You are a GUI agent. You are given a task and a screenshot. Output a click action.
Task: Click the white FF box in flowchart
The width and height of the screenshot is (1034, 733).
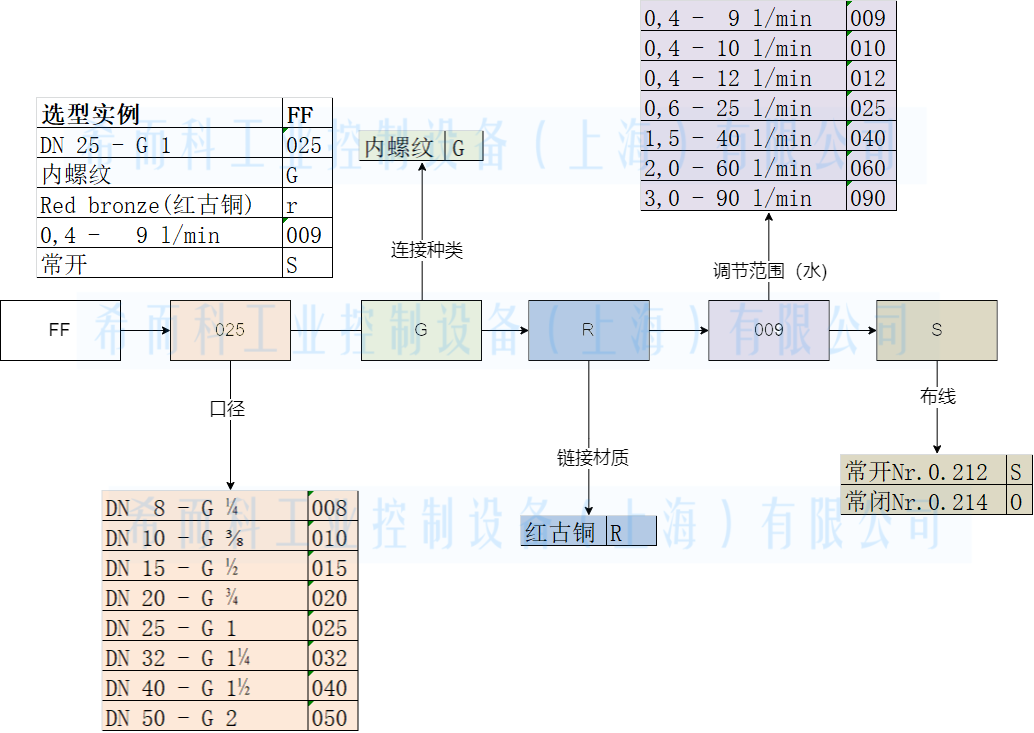[60, 329]
